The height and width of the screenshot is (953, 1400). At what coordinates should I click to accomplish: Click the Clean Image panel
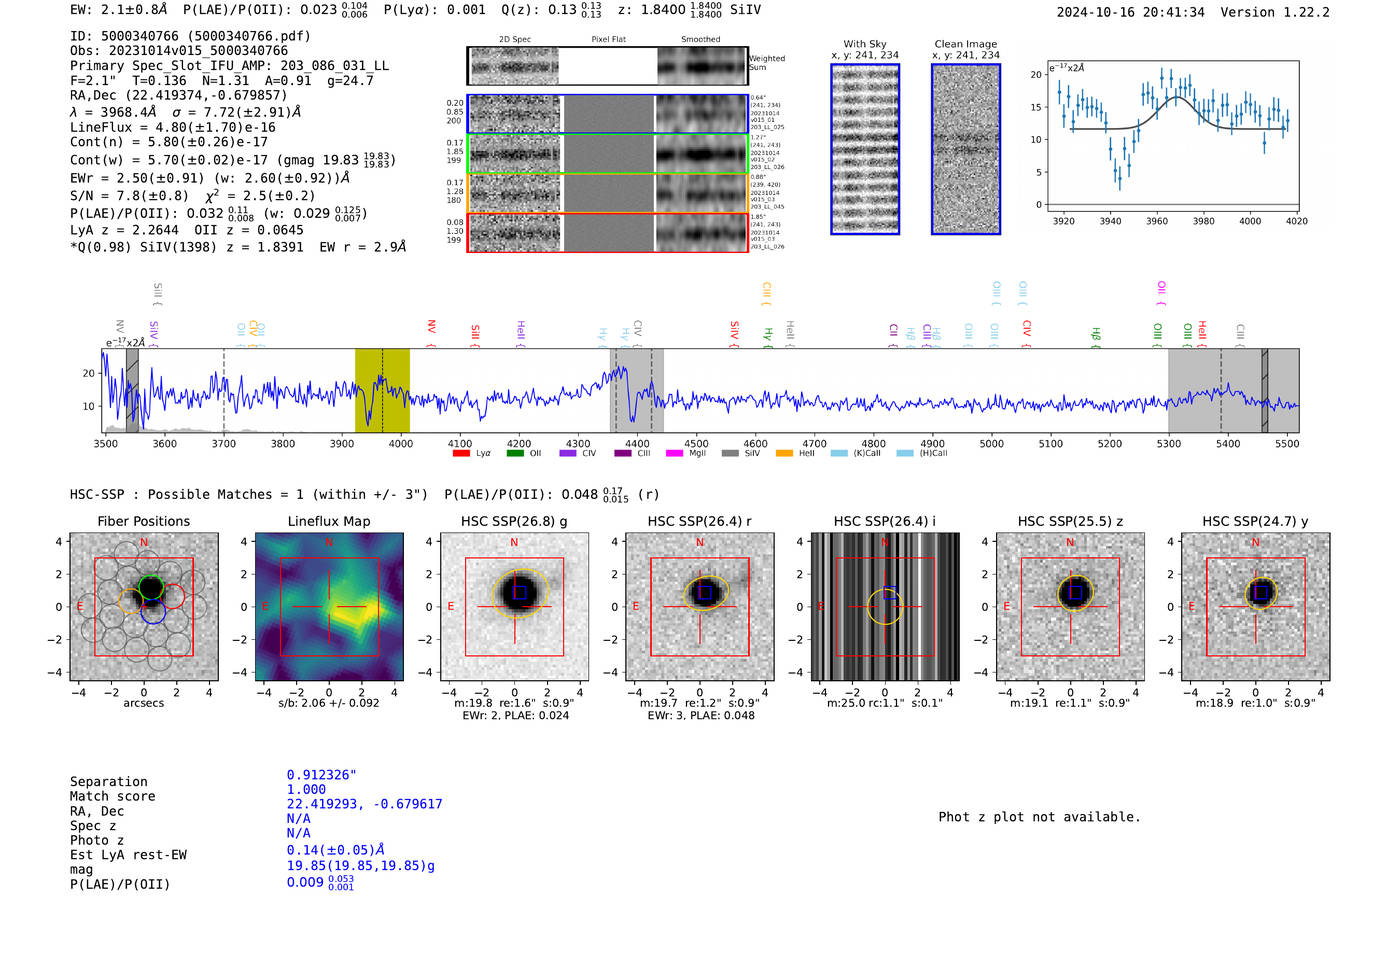966,149
